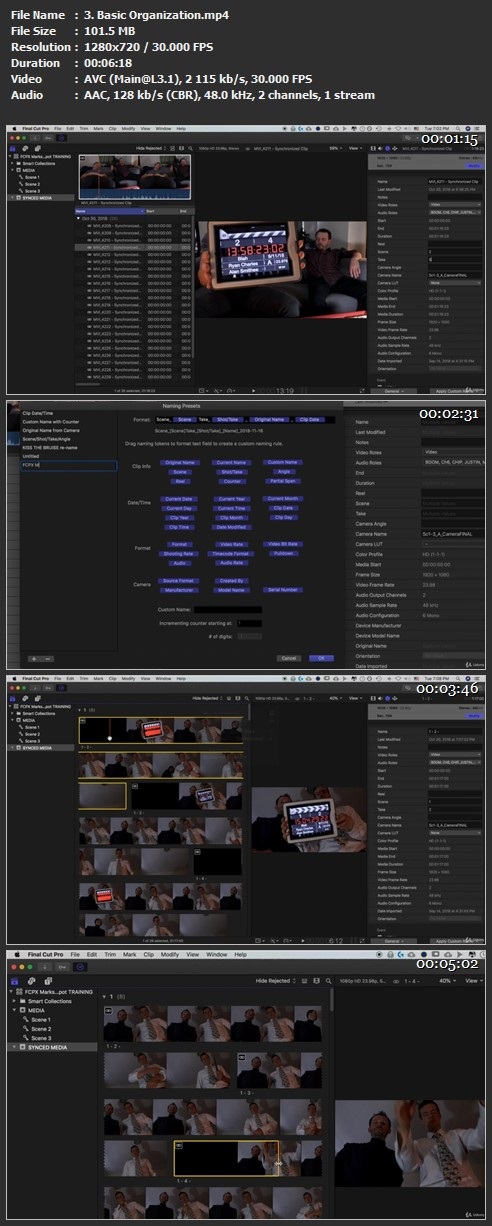Collapse group 1 disclosure triangle, bottom frame browser

[106, 997]
